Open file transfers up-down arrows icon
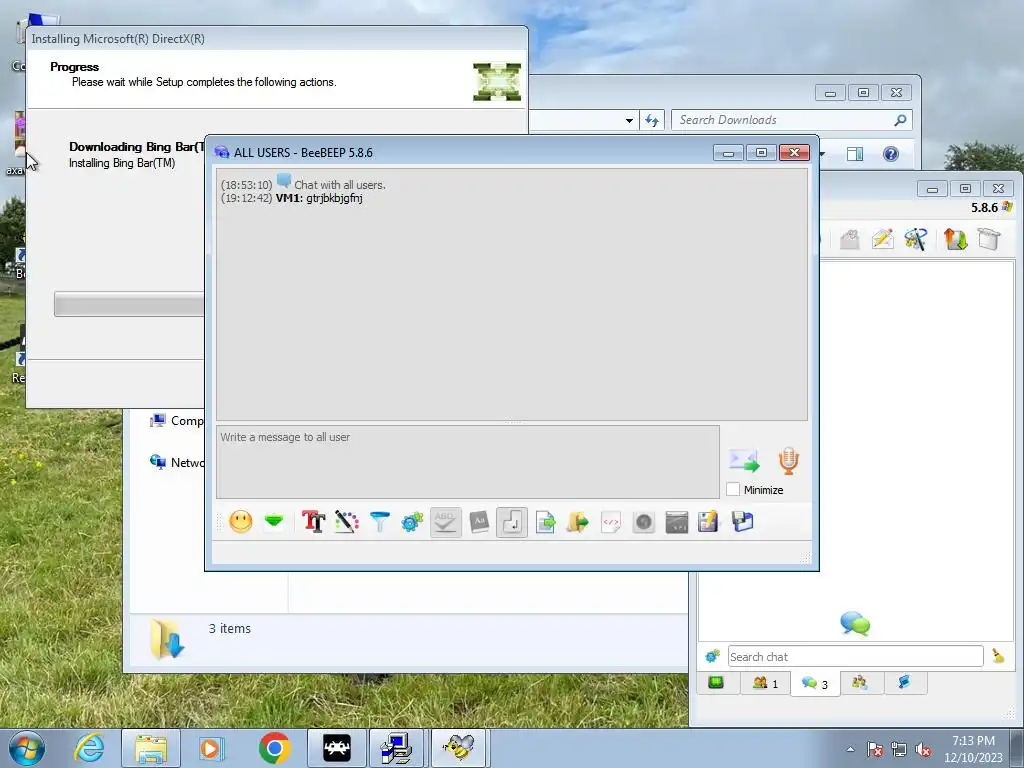 tap(955, 239)
